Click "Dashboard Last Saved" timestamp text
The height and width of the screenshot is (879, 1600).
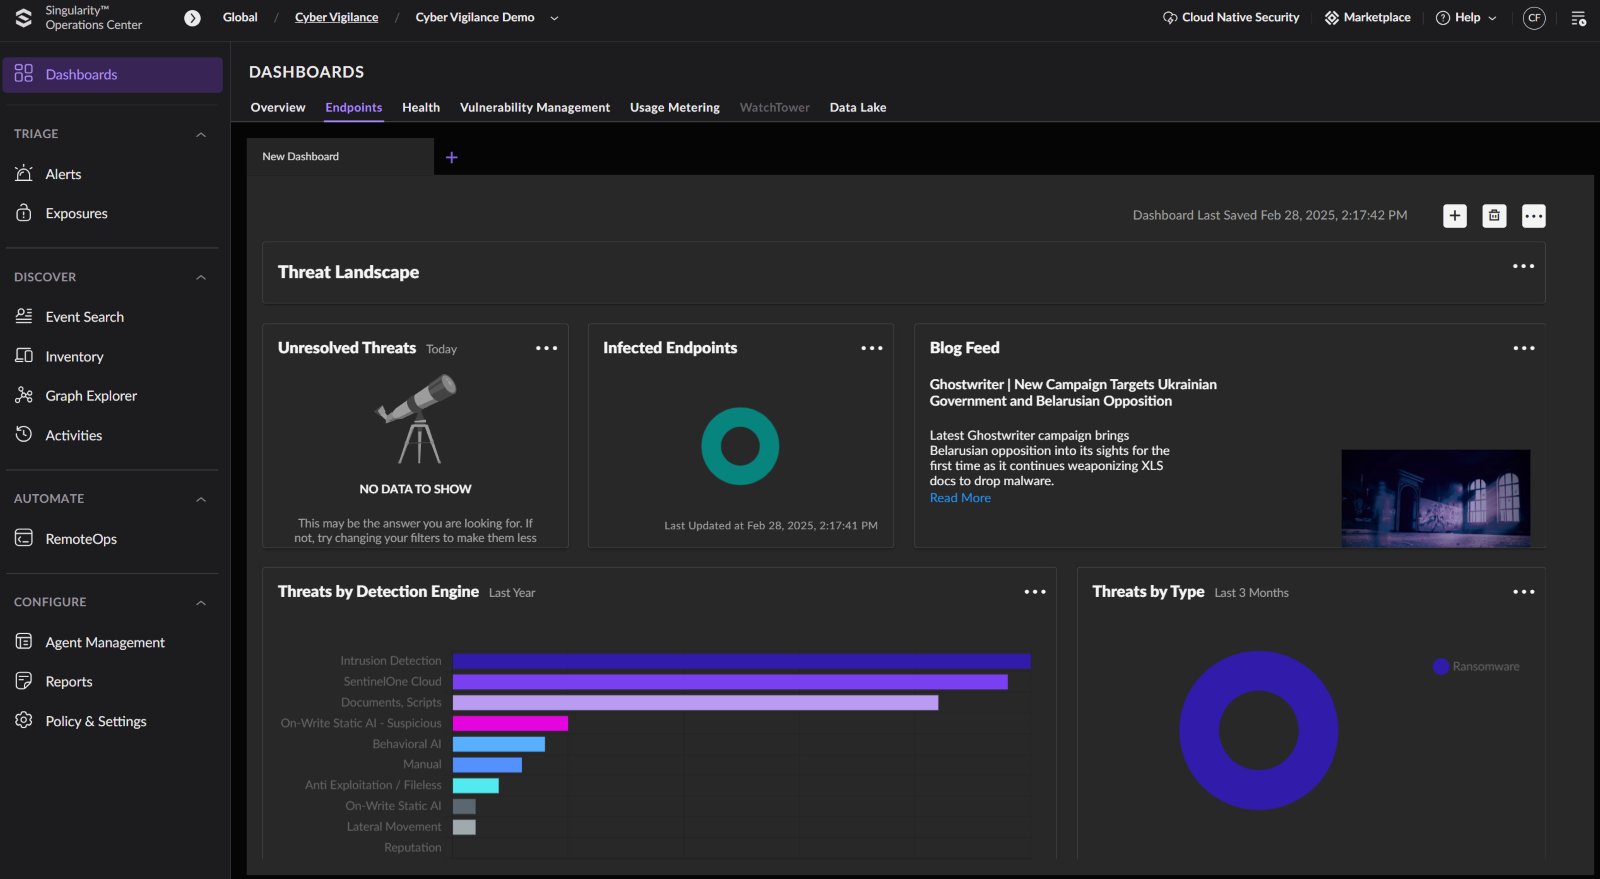(x=1270, y=216)
